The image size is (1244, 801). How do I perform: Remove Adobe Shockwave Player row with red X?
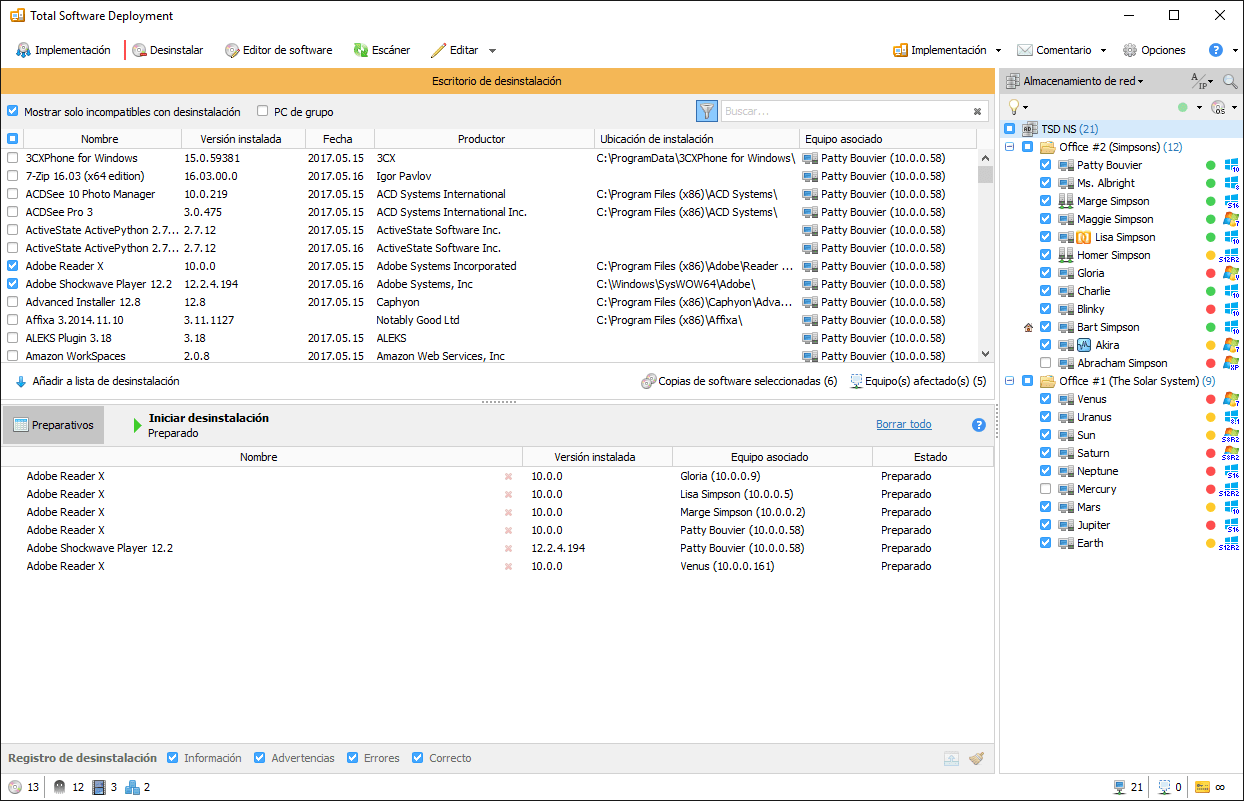508,548
